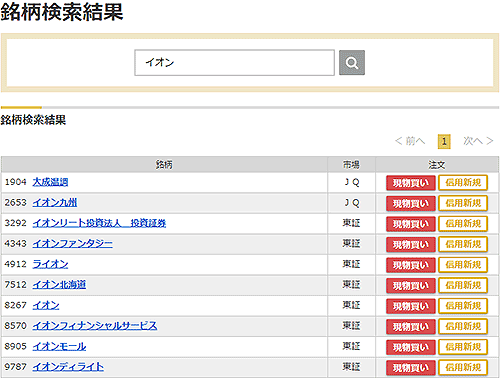Viewport: 500px width, 378px height.
Task: Click stock code 7512
Action: click(15, 285)
